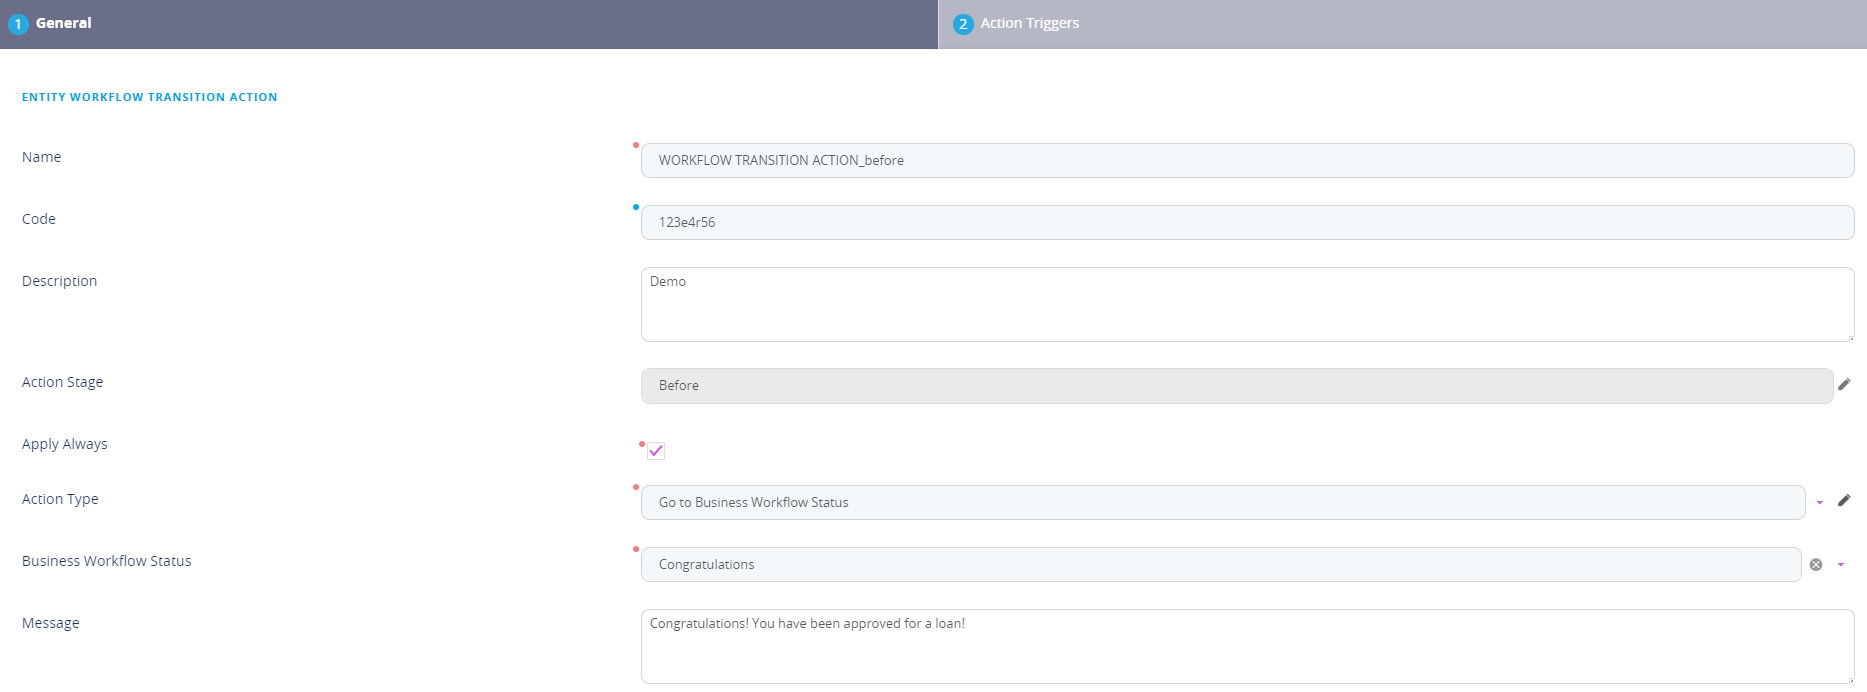This screenshot has width=1867, height=692.
Task: Click the Message text area
Action: tap(1246, 647)
